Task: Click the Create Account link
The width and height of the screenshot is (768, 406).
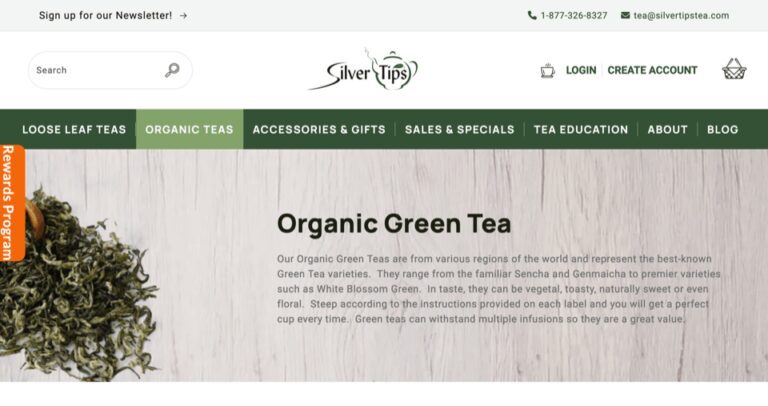Action: [x=652, y=70]
